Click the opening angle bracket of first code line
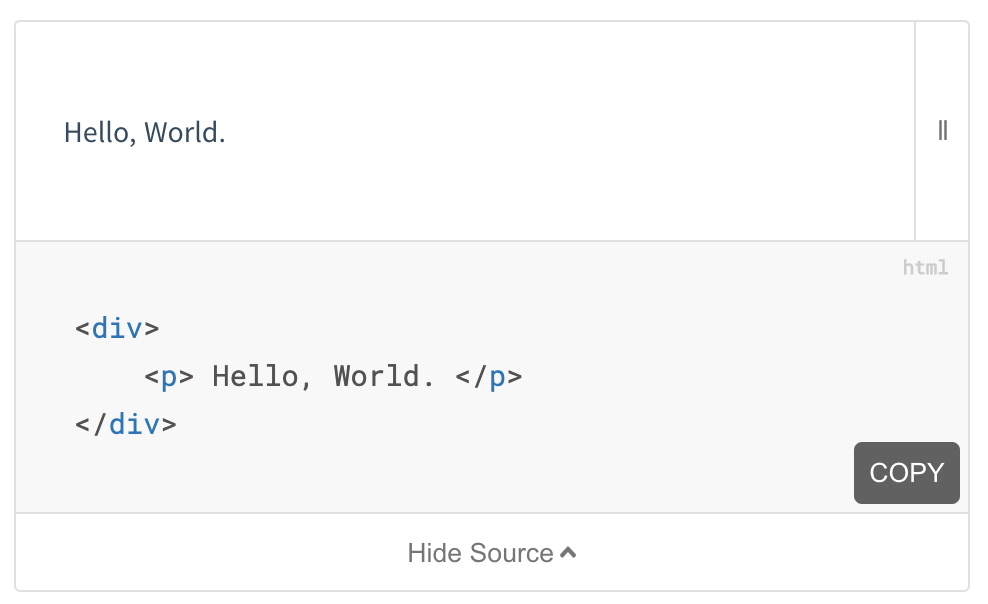This screenshot has height=604, width=988. point(83,328)
